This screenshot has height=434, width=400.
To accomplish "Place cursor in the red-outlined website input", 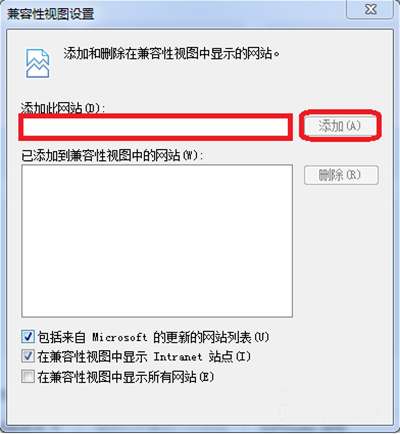I will point(155,127).
